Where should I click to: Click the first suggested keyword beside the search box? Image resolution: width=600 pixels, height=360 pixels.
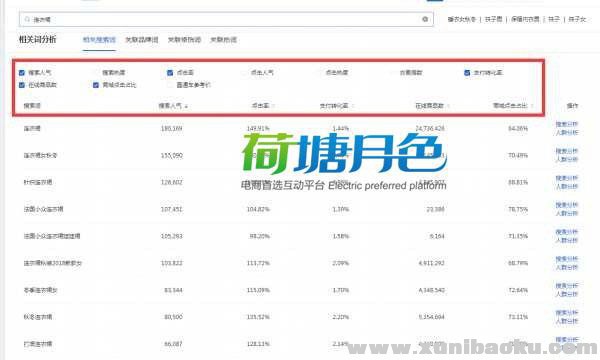pyautogui.click(x=462, y=19)
